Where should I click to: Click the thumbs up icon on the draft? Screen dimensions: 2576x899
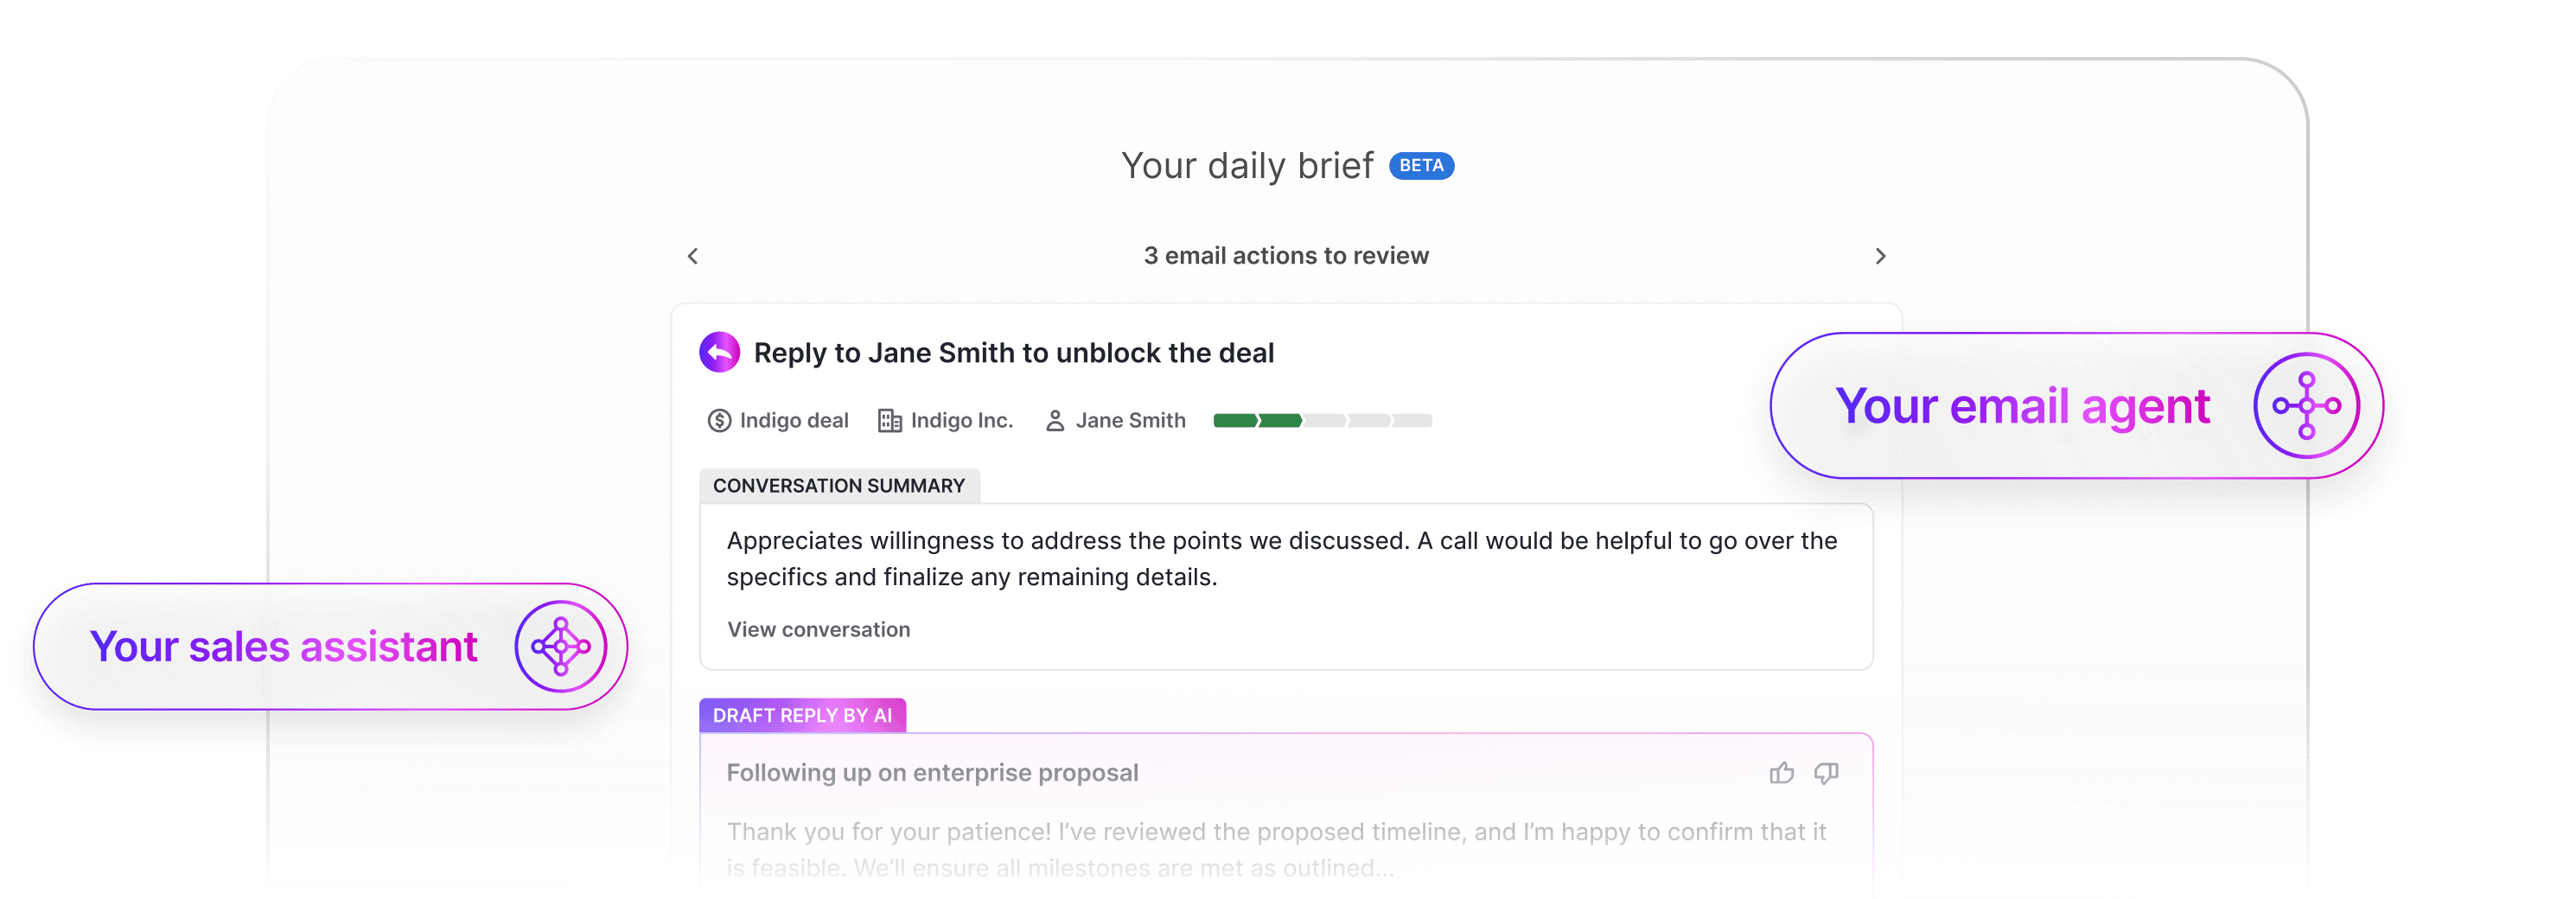coord(1781,773)
